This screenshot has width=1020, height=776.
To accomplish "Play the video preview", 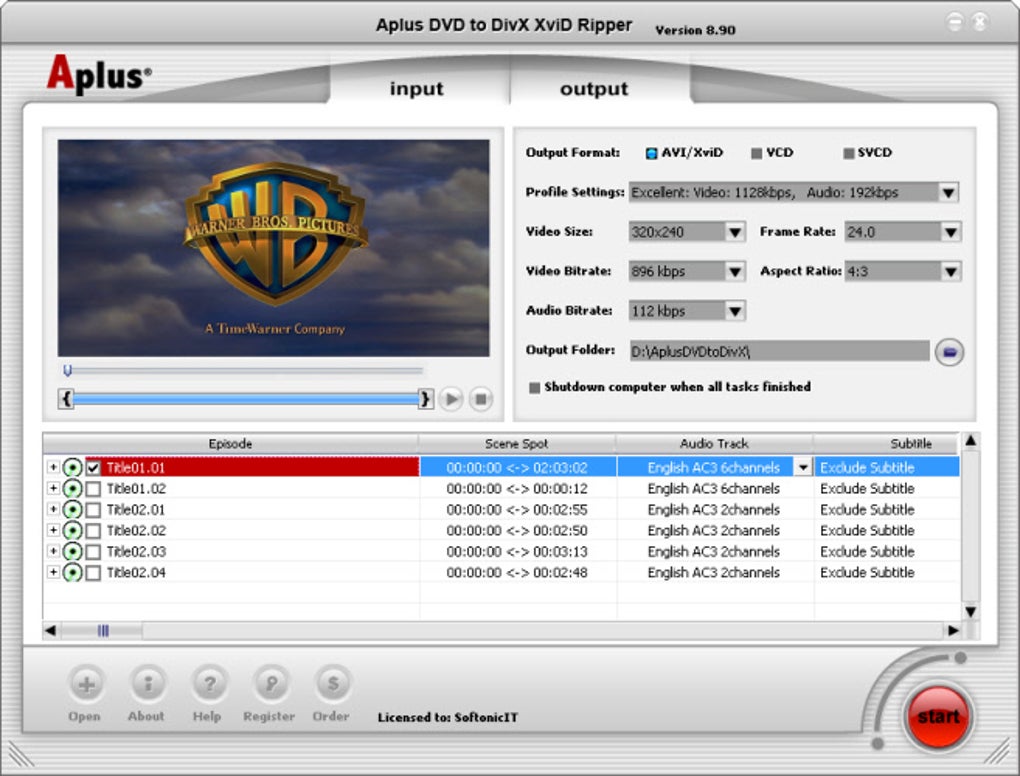I will tap(450, 398).
